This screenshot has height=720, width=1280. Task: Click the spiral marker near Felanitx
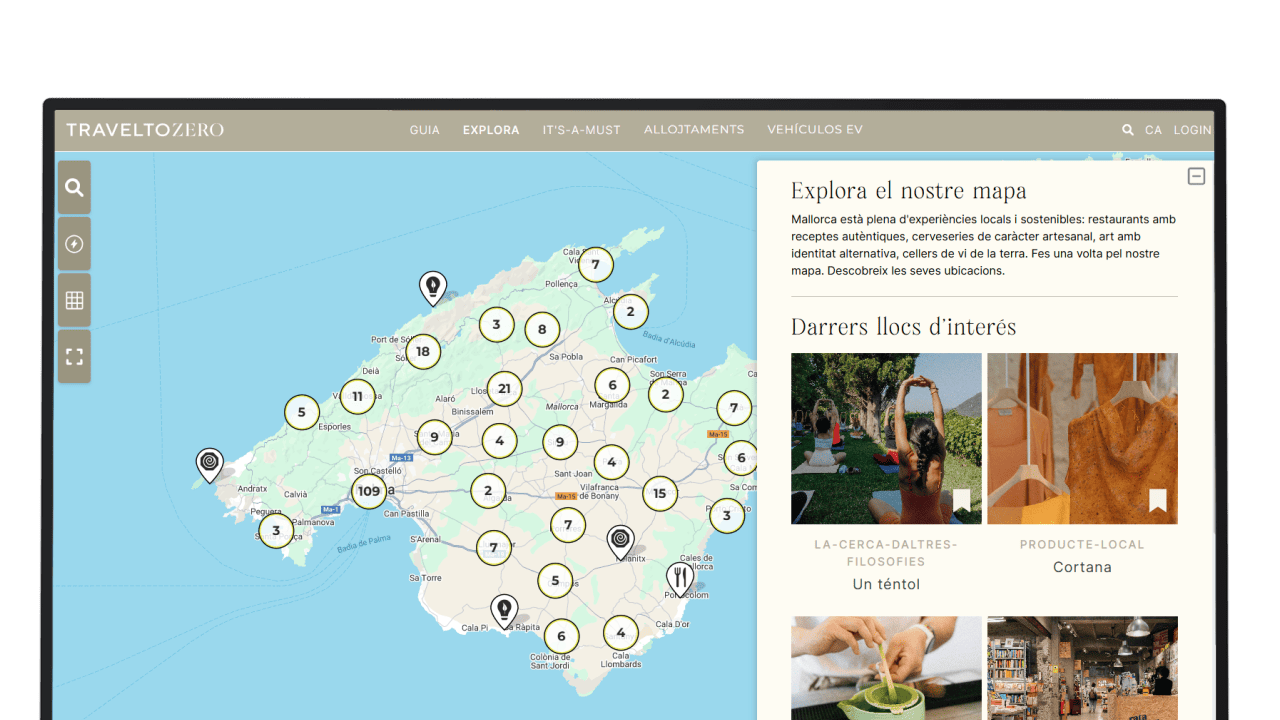pos(620,543)
